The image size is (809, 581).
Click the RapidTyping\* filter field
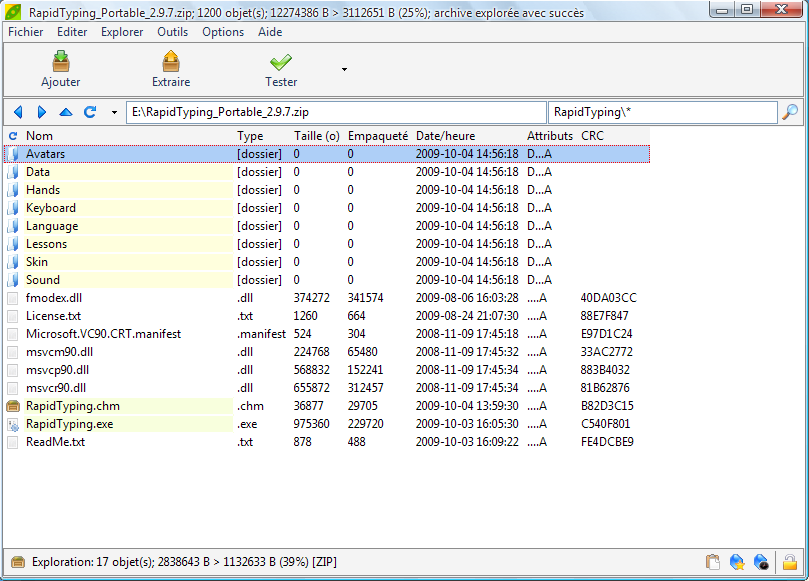point(662,112)
